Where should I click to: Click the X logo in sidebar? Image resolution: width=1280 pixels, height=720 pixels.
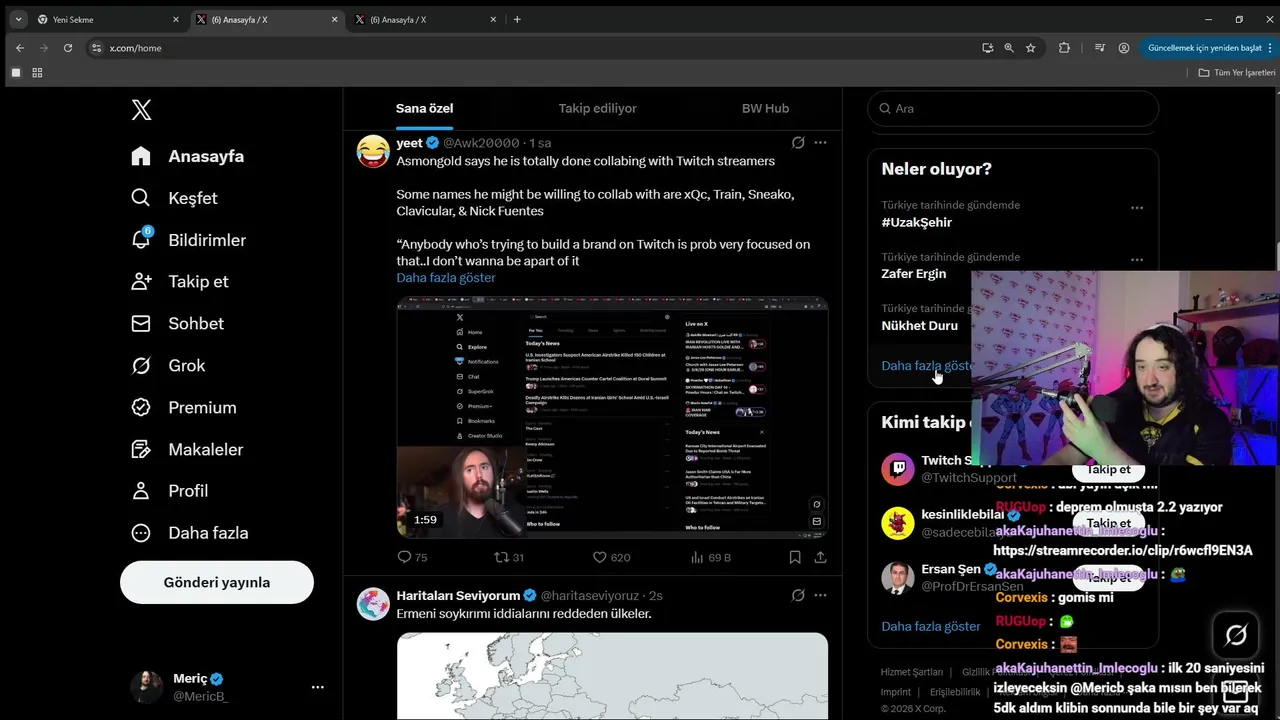[x=142, y=110]
